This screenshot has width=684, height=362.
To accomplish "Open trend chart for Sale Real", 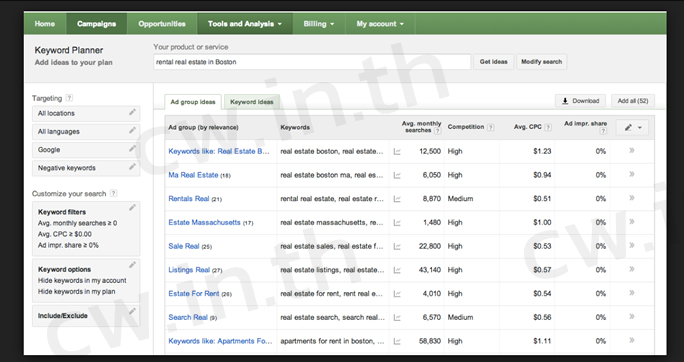I will [x=397, y=246].
